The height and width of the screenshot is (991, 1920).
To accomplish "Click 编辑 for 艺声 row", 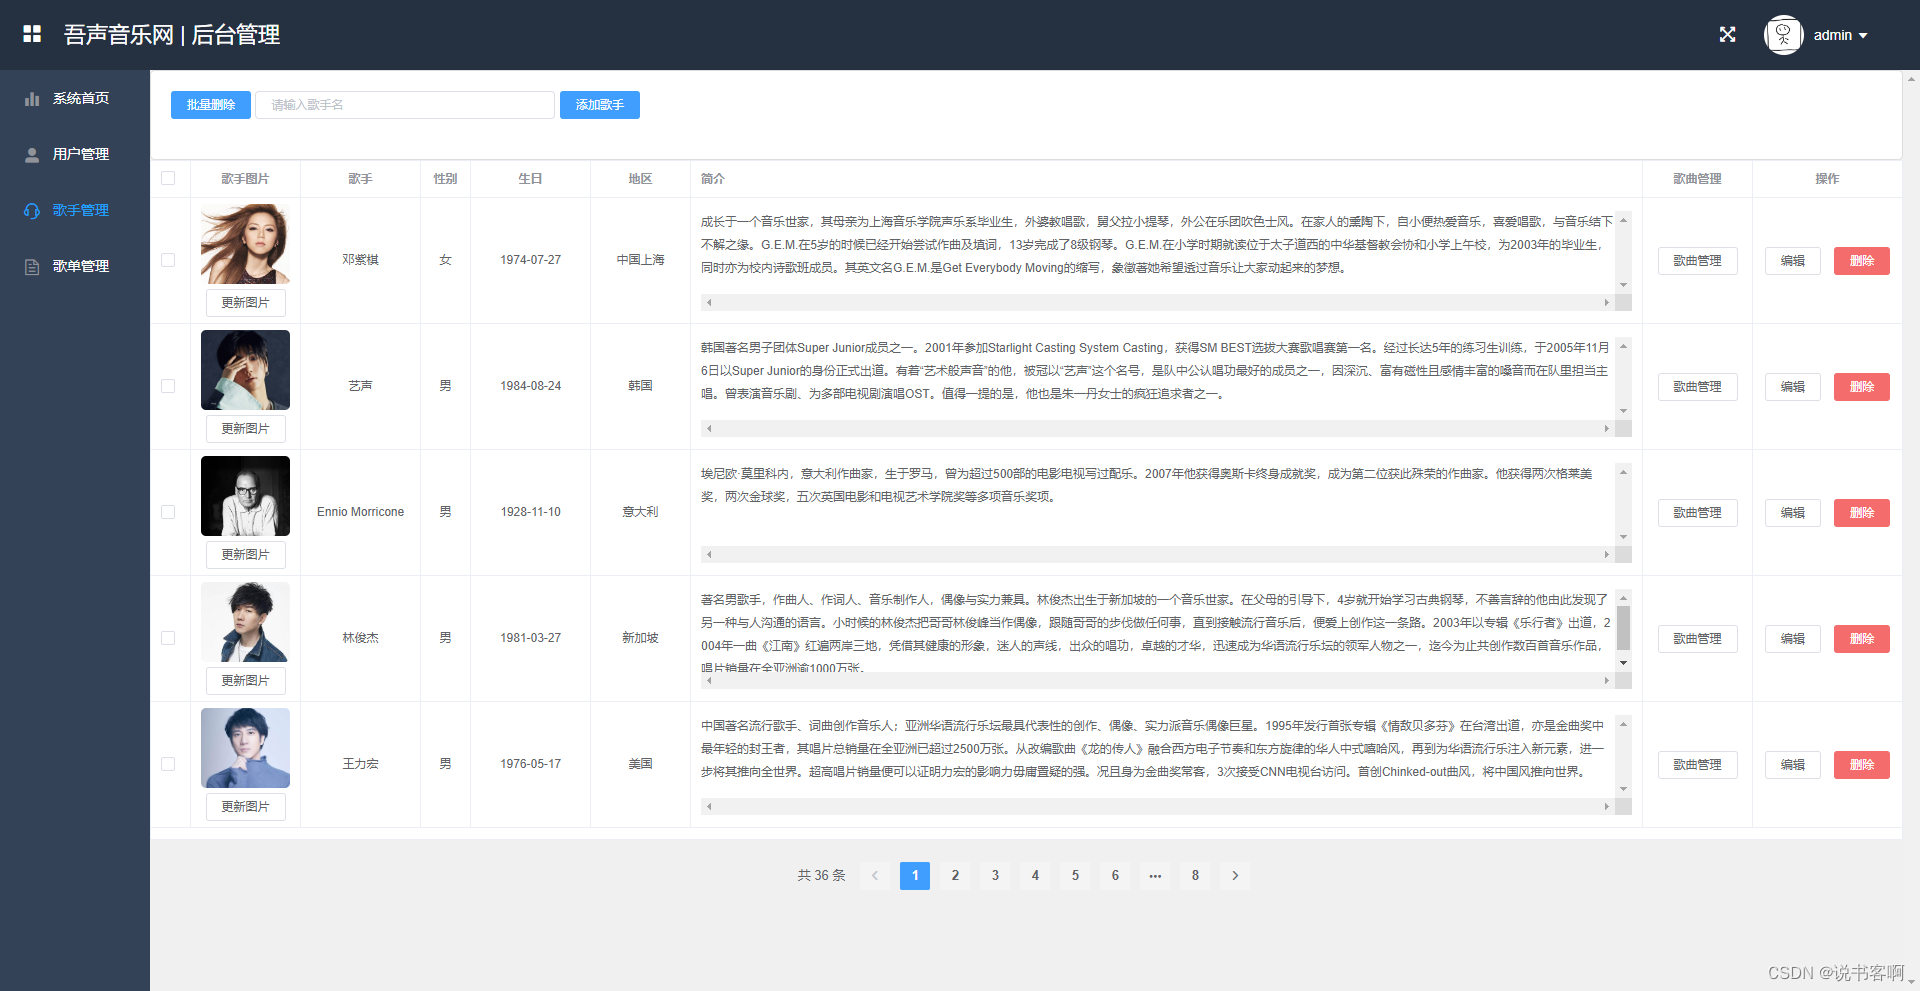I will pos(1793,387).
